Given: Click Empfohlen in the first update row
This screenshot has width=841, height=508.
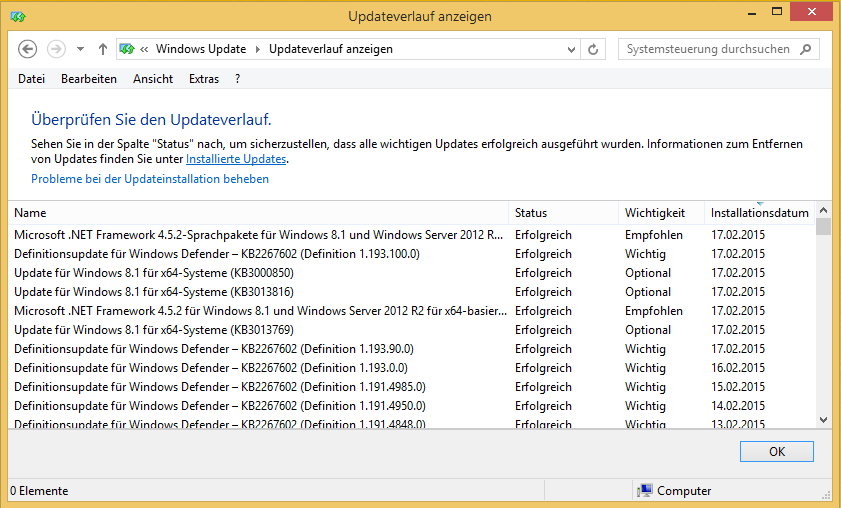Looking at the screenshot, I should 654,235.
